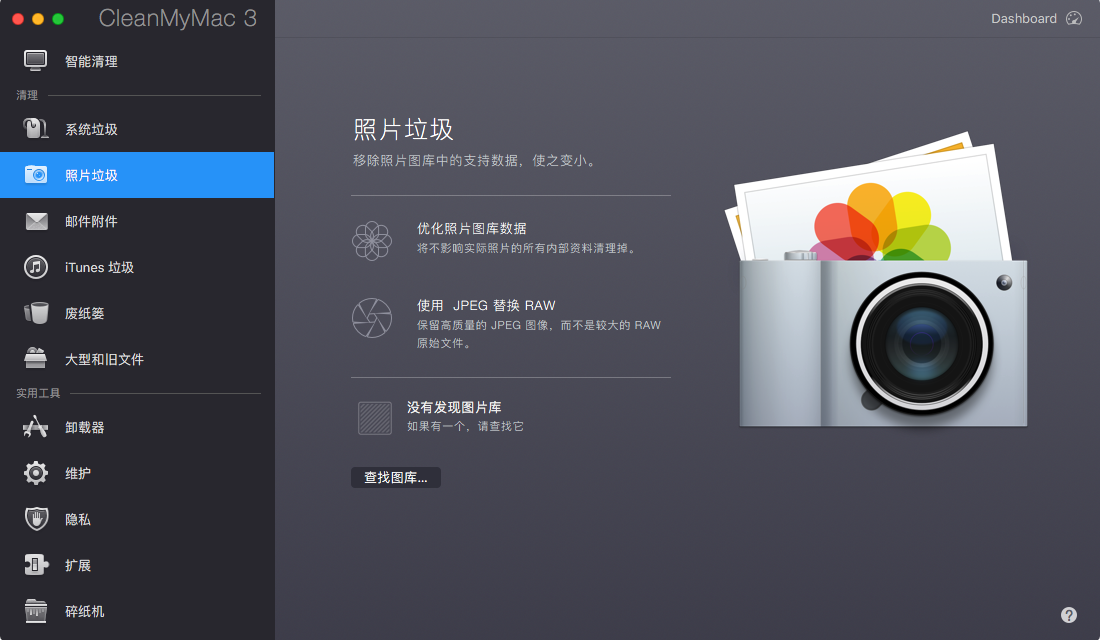
Task: Open the 废纸篓 section
Action: click(x=137, y=313)
